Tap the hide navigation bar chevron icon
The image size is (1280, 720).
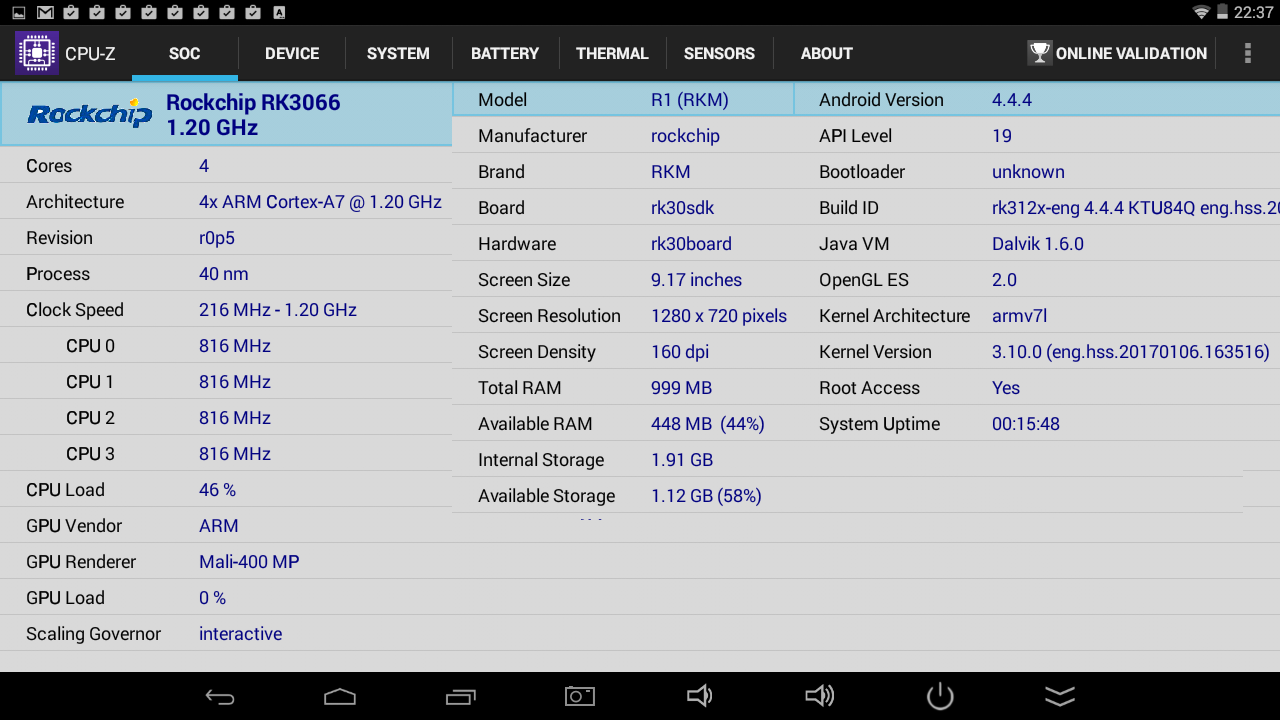(x=1060, y=697)
